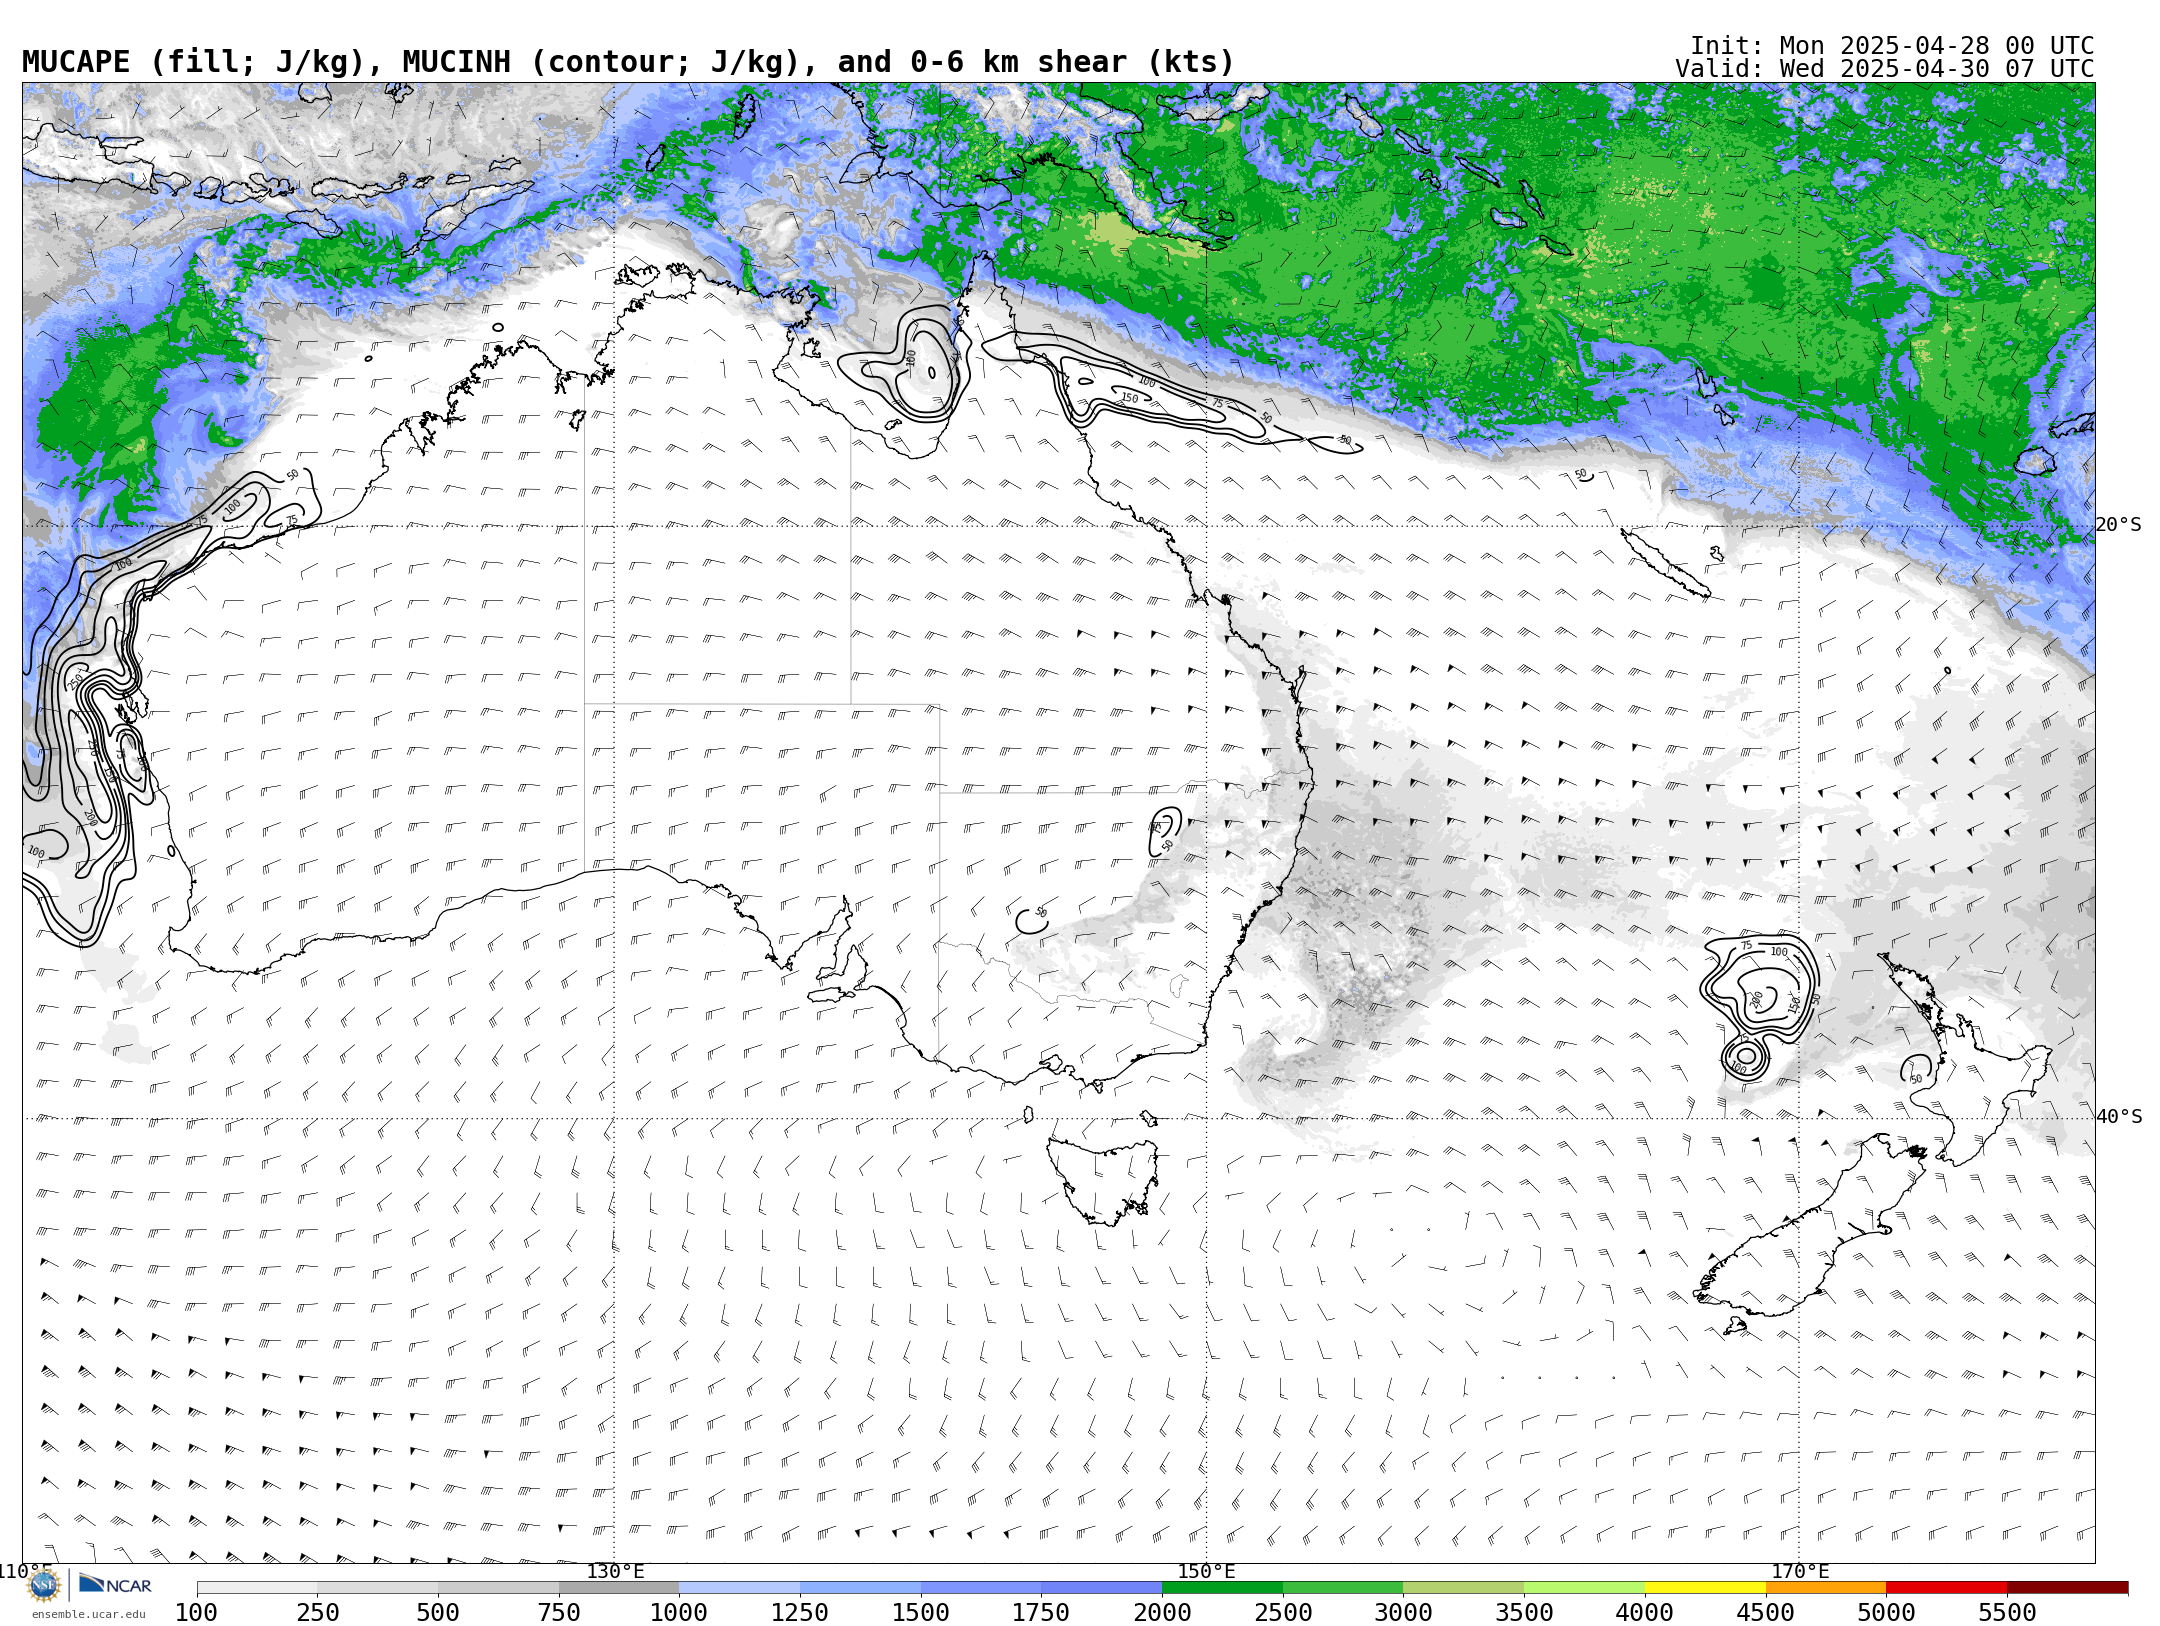Click the 1500 colorbar tick label

coord(921,1612)
